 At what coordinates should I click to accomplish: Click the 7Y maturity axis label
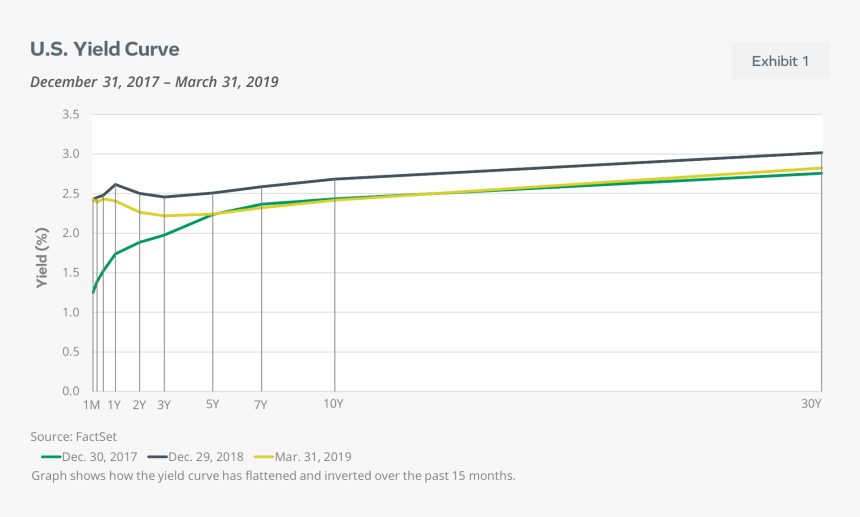[x=261, y=404]
